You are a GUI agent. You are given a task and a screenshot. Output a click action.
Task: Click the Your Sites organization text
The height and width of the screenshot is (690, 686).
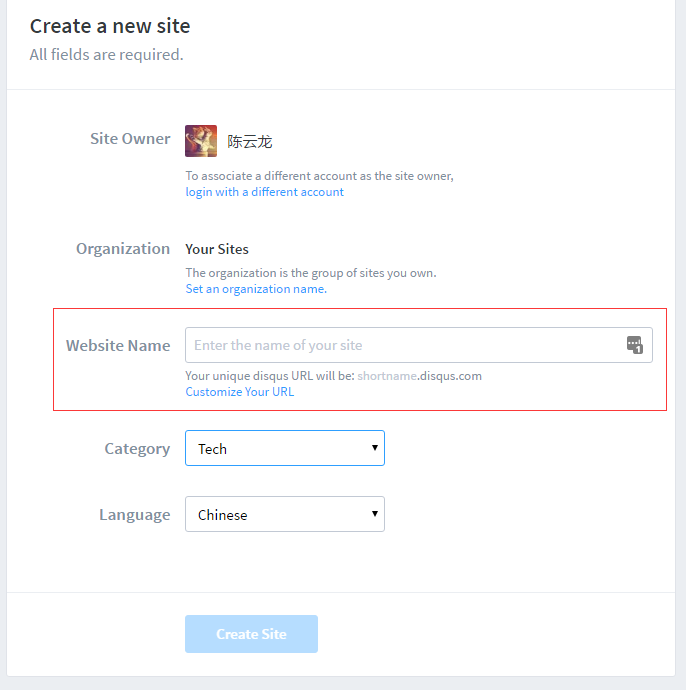click(217, 249)
